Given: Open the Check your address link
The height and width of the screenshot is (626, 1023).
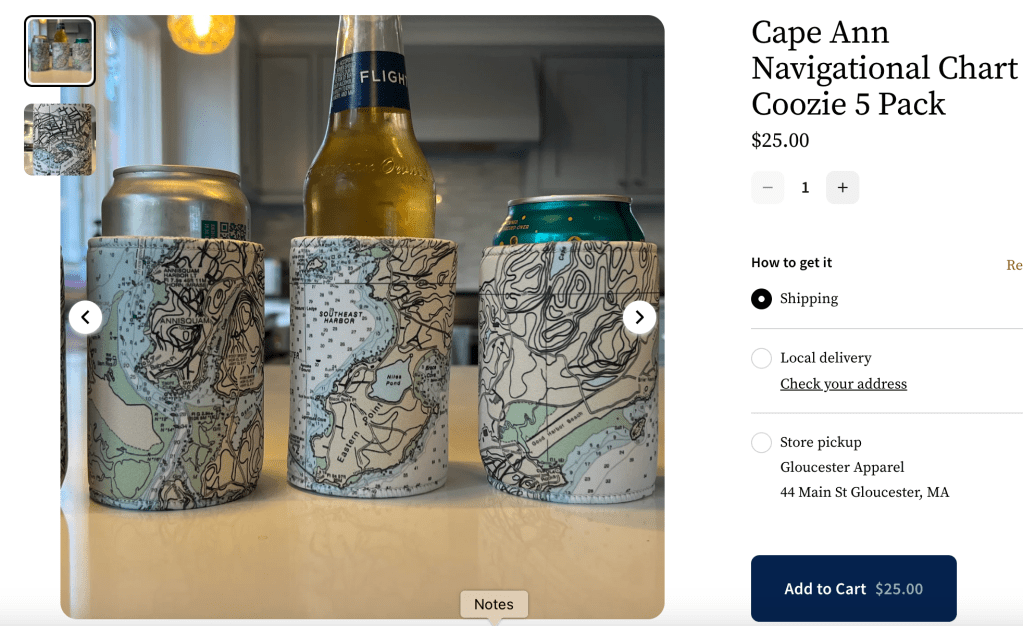Looking at the screenshot, I should point(843,384).
